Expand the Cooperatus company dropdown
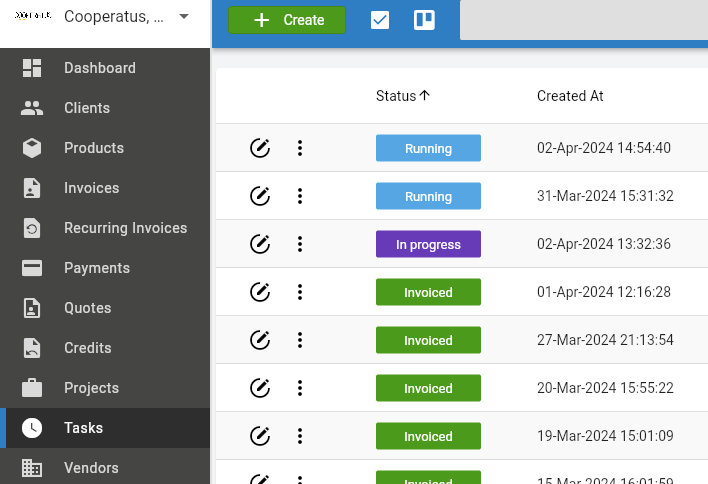The height and width of the screenshot is (484, 708). pos(184,17)
